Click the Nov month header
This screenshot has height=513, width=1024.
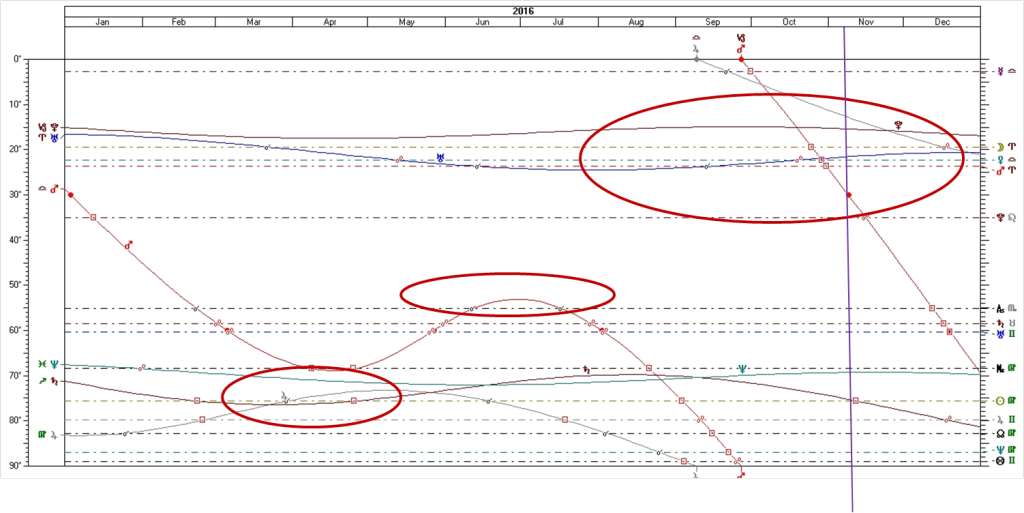point(866,21)
